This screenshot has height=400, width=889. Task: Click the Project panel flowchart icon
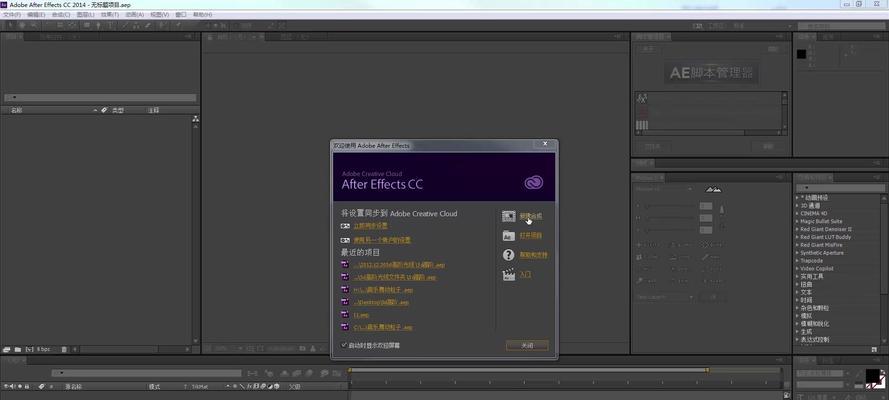(x=196, y=118)
